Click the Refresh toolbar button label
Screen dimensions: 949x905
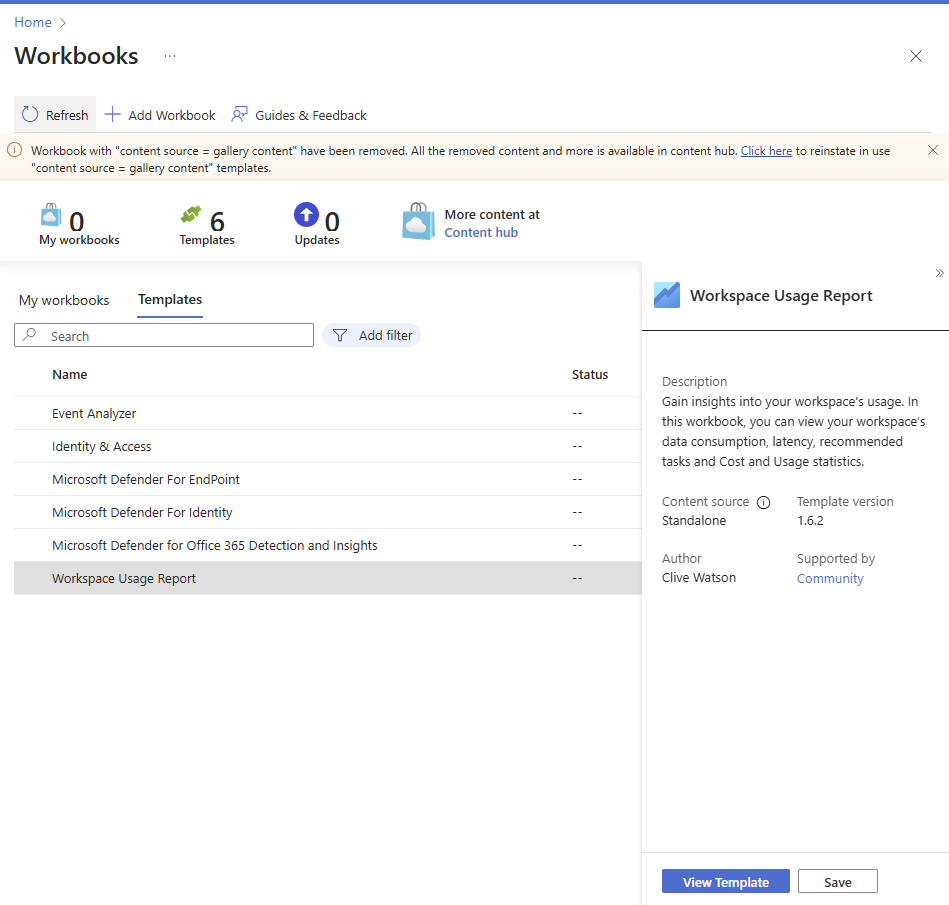[67, 115]
